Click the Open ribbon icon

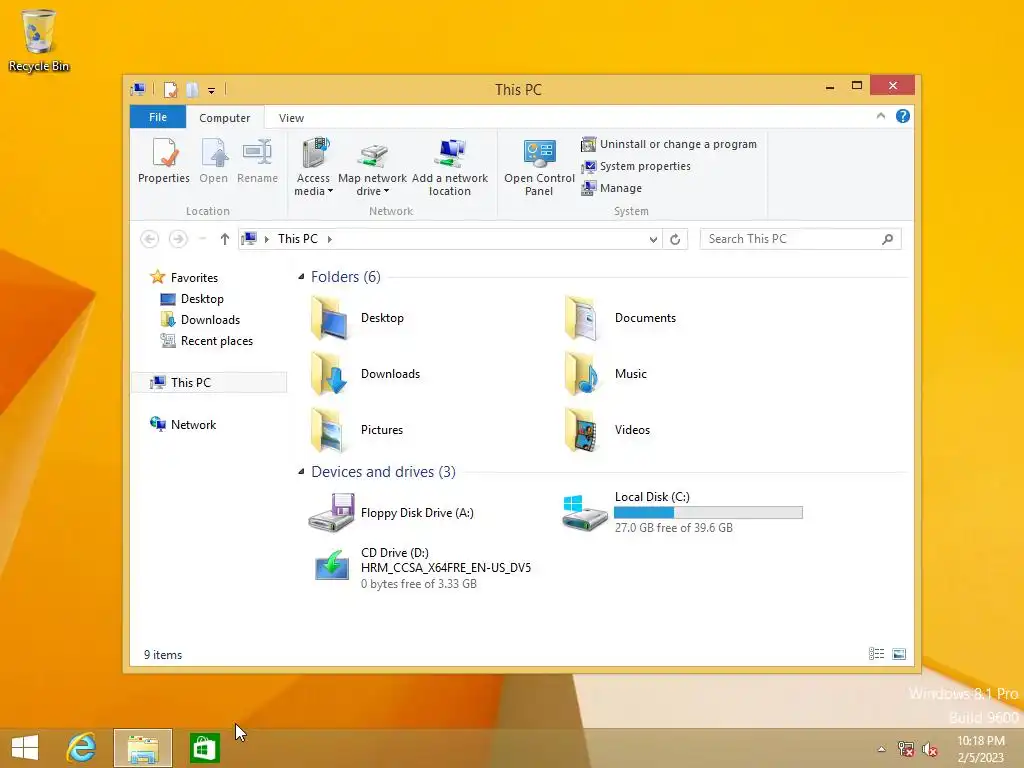[x=214, y=161]
